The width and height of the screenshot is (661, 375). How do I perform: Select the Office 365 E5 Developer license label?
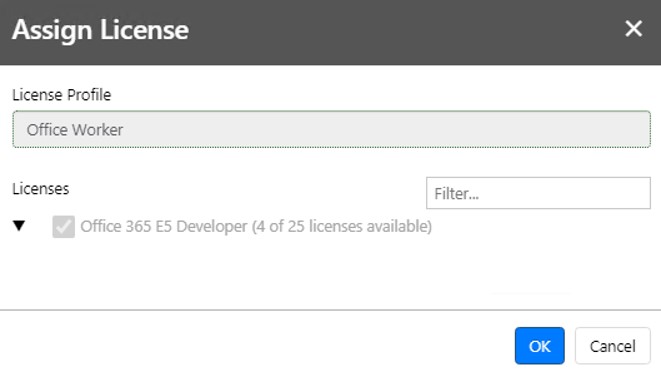[164, 227]
